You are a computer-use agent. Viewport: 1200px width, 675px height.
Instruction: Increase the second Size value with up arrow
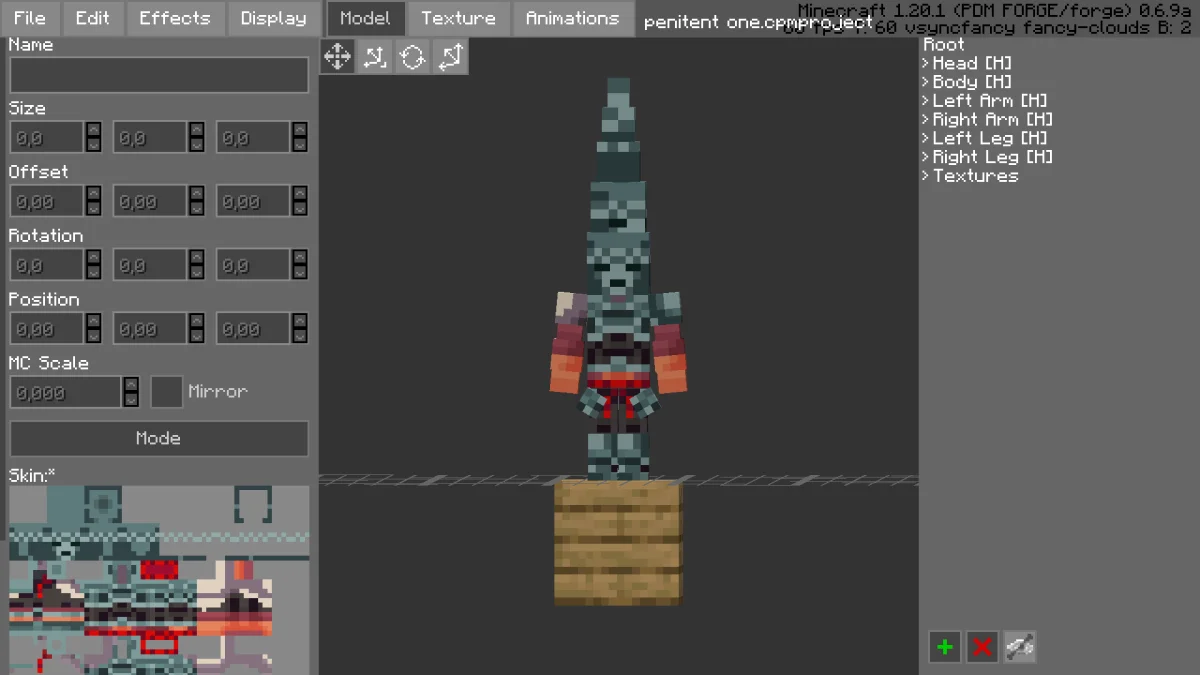[x=197, y=130]
